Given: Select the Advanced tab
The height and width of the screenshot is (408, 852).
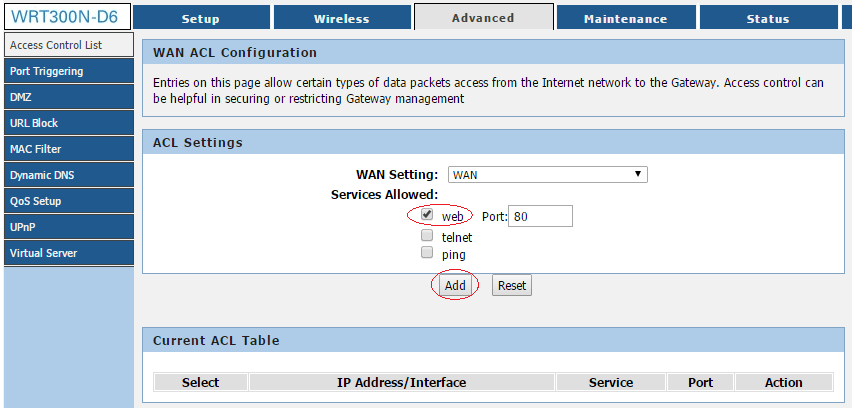Looking at the screenshot, I should [483, 17].
